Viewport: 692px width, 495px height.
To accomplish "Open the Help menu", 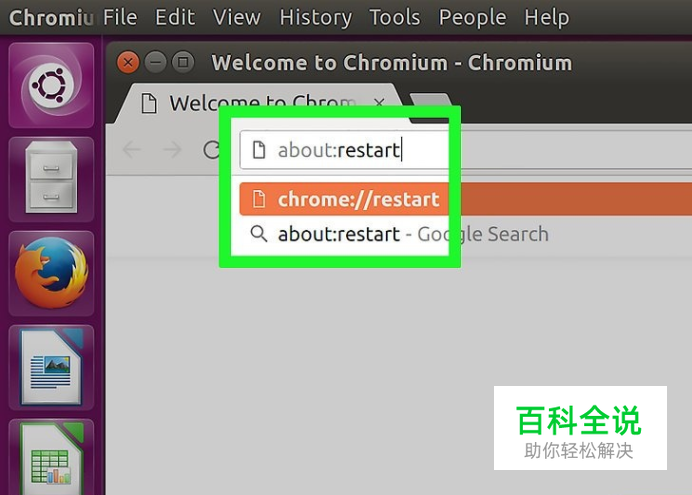I will pyautogui.click(x=547, y=18).
